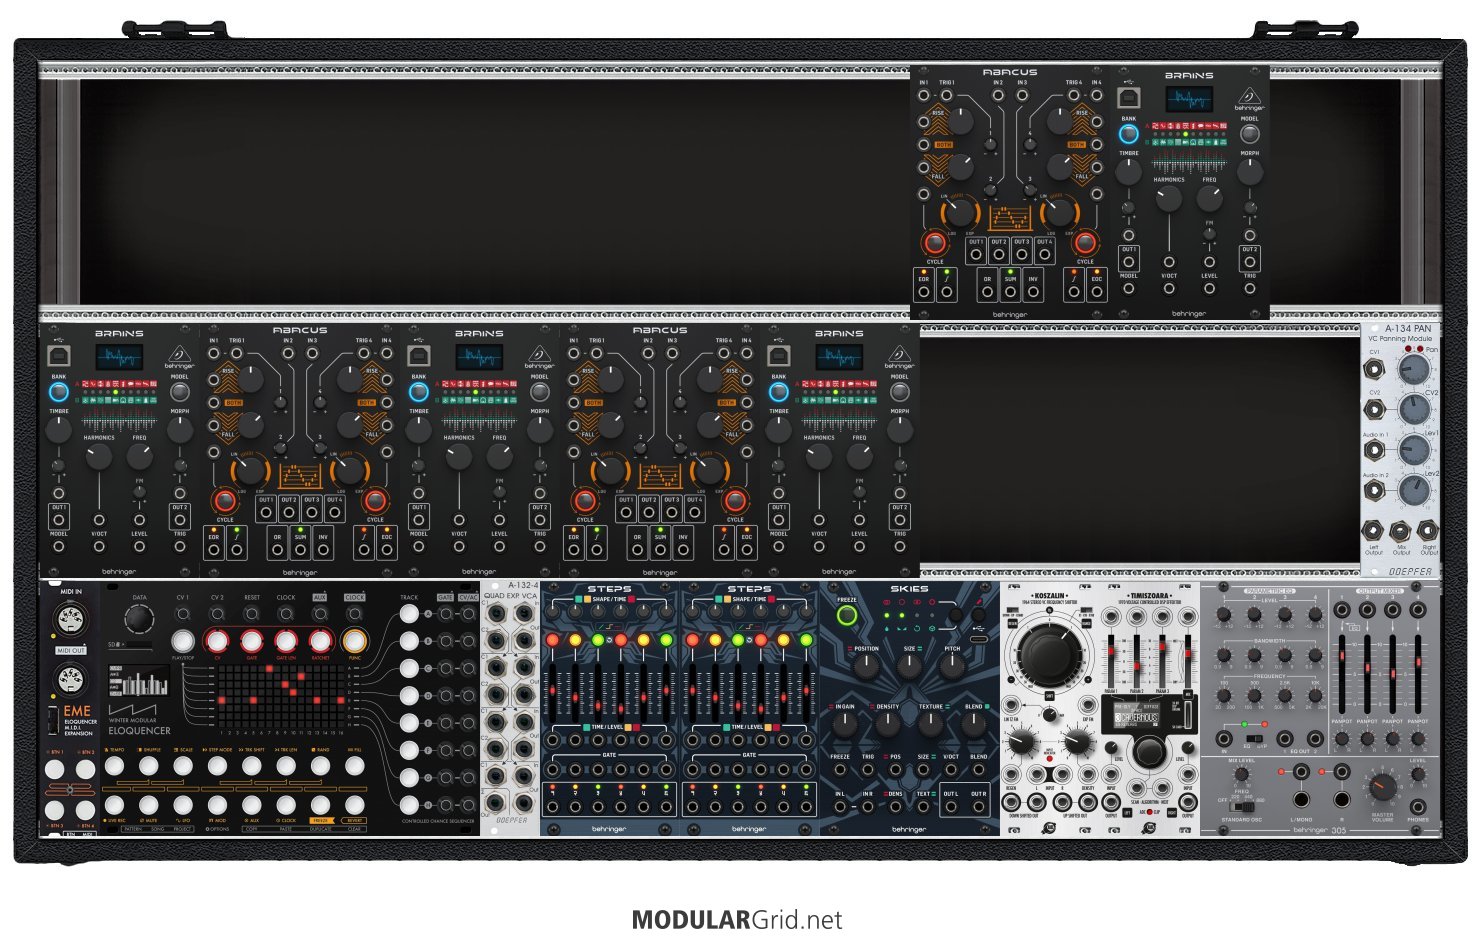Click the Eloquencer DATA encoder knob
This screenshot has height=941, width=1475.
pos(140,620)
